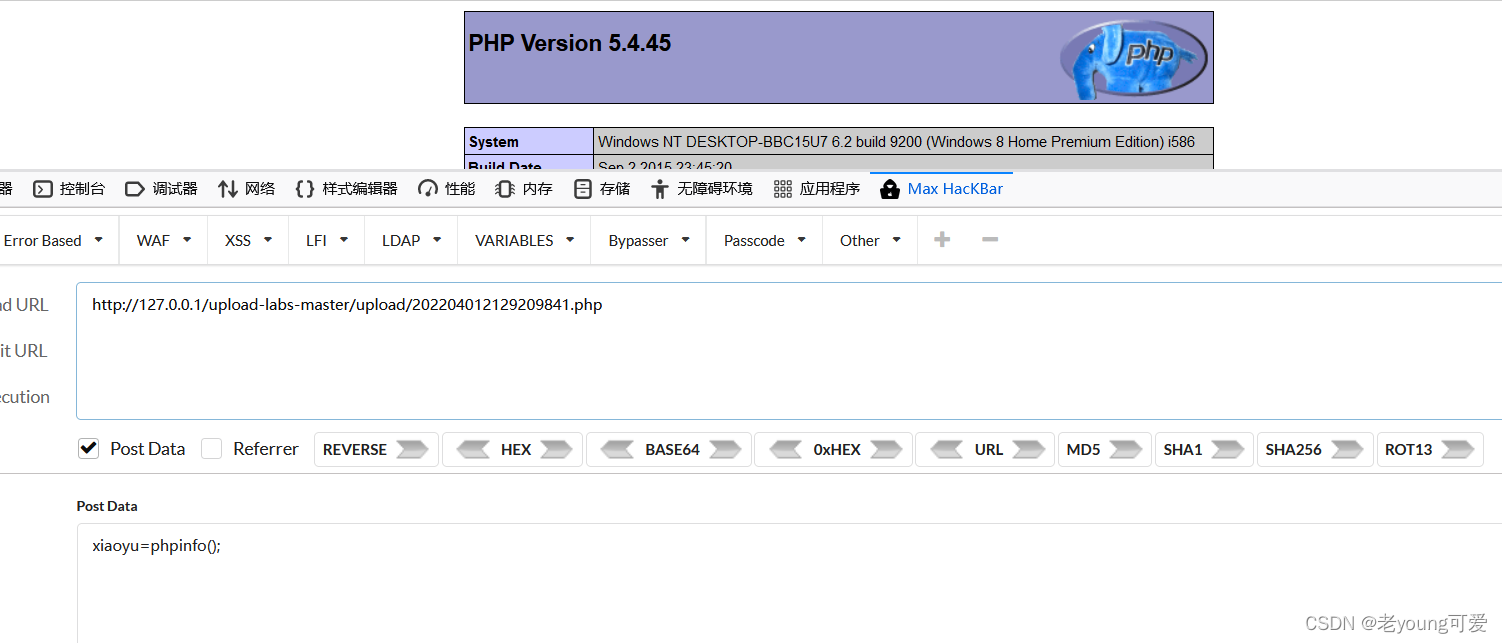Viewport: 1502px width, 643px height.
Task: Open the 控制台 console tab
Action: click(69, 189)
